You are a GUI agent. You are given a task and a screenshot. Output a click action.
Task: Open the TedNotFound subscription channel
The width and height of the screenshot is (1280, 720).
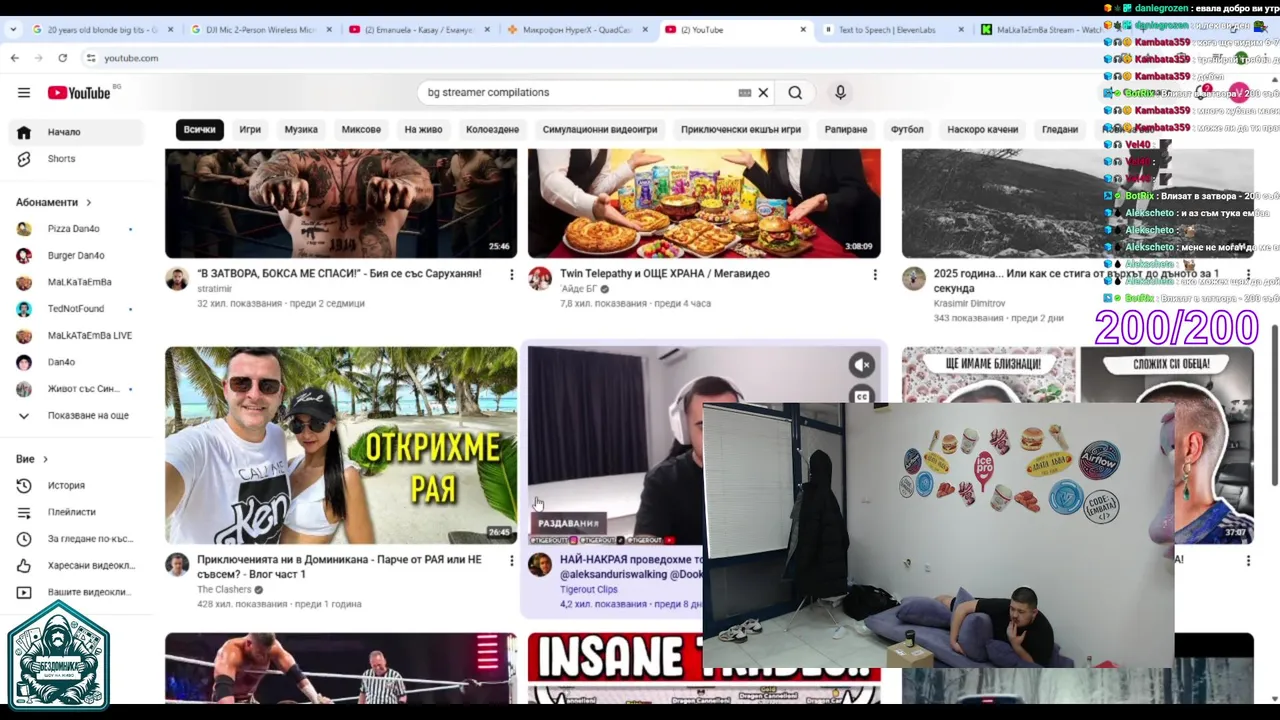click(x=75, y=309)
